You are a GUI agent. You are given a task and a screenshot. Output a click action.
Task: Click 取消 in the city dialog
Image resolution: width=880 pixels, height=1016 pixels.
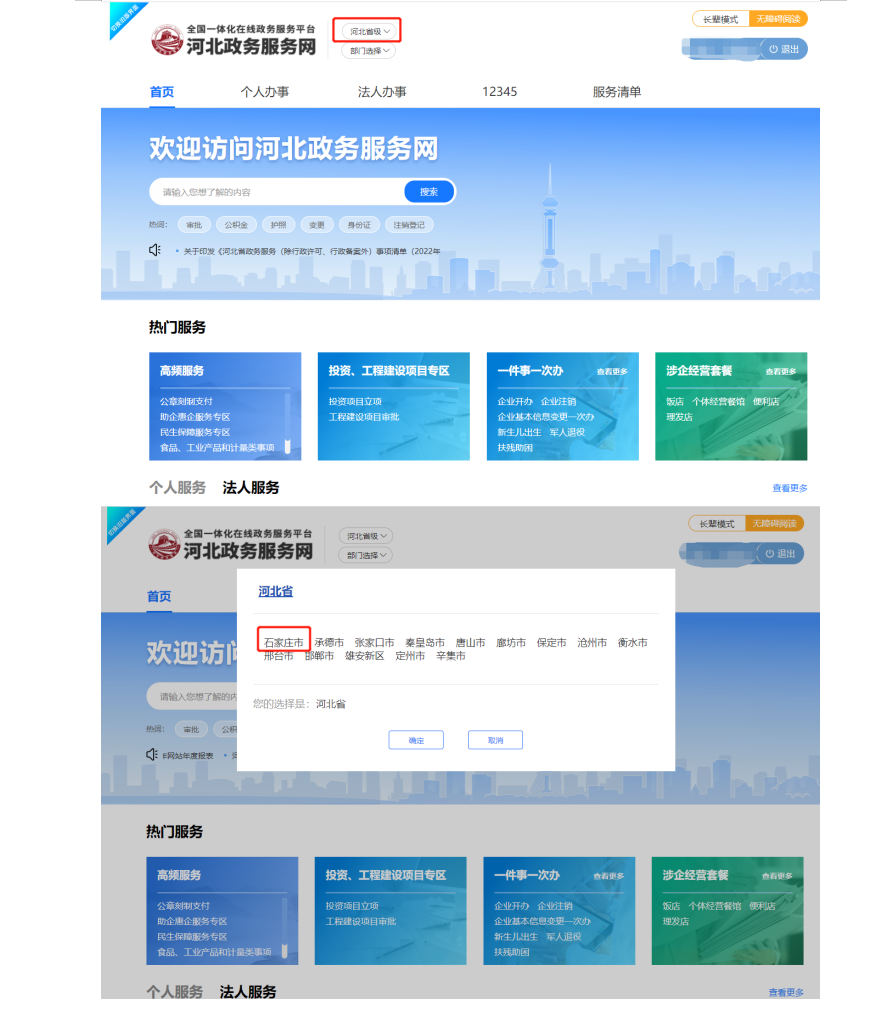tap(495, 740)
